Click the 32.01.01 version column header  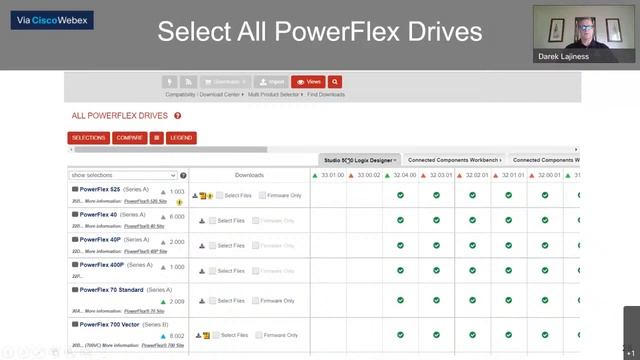509,175
